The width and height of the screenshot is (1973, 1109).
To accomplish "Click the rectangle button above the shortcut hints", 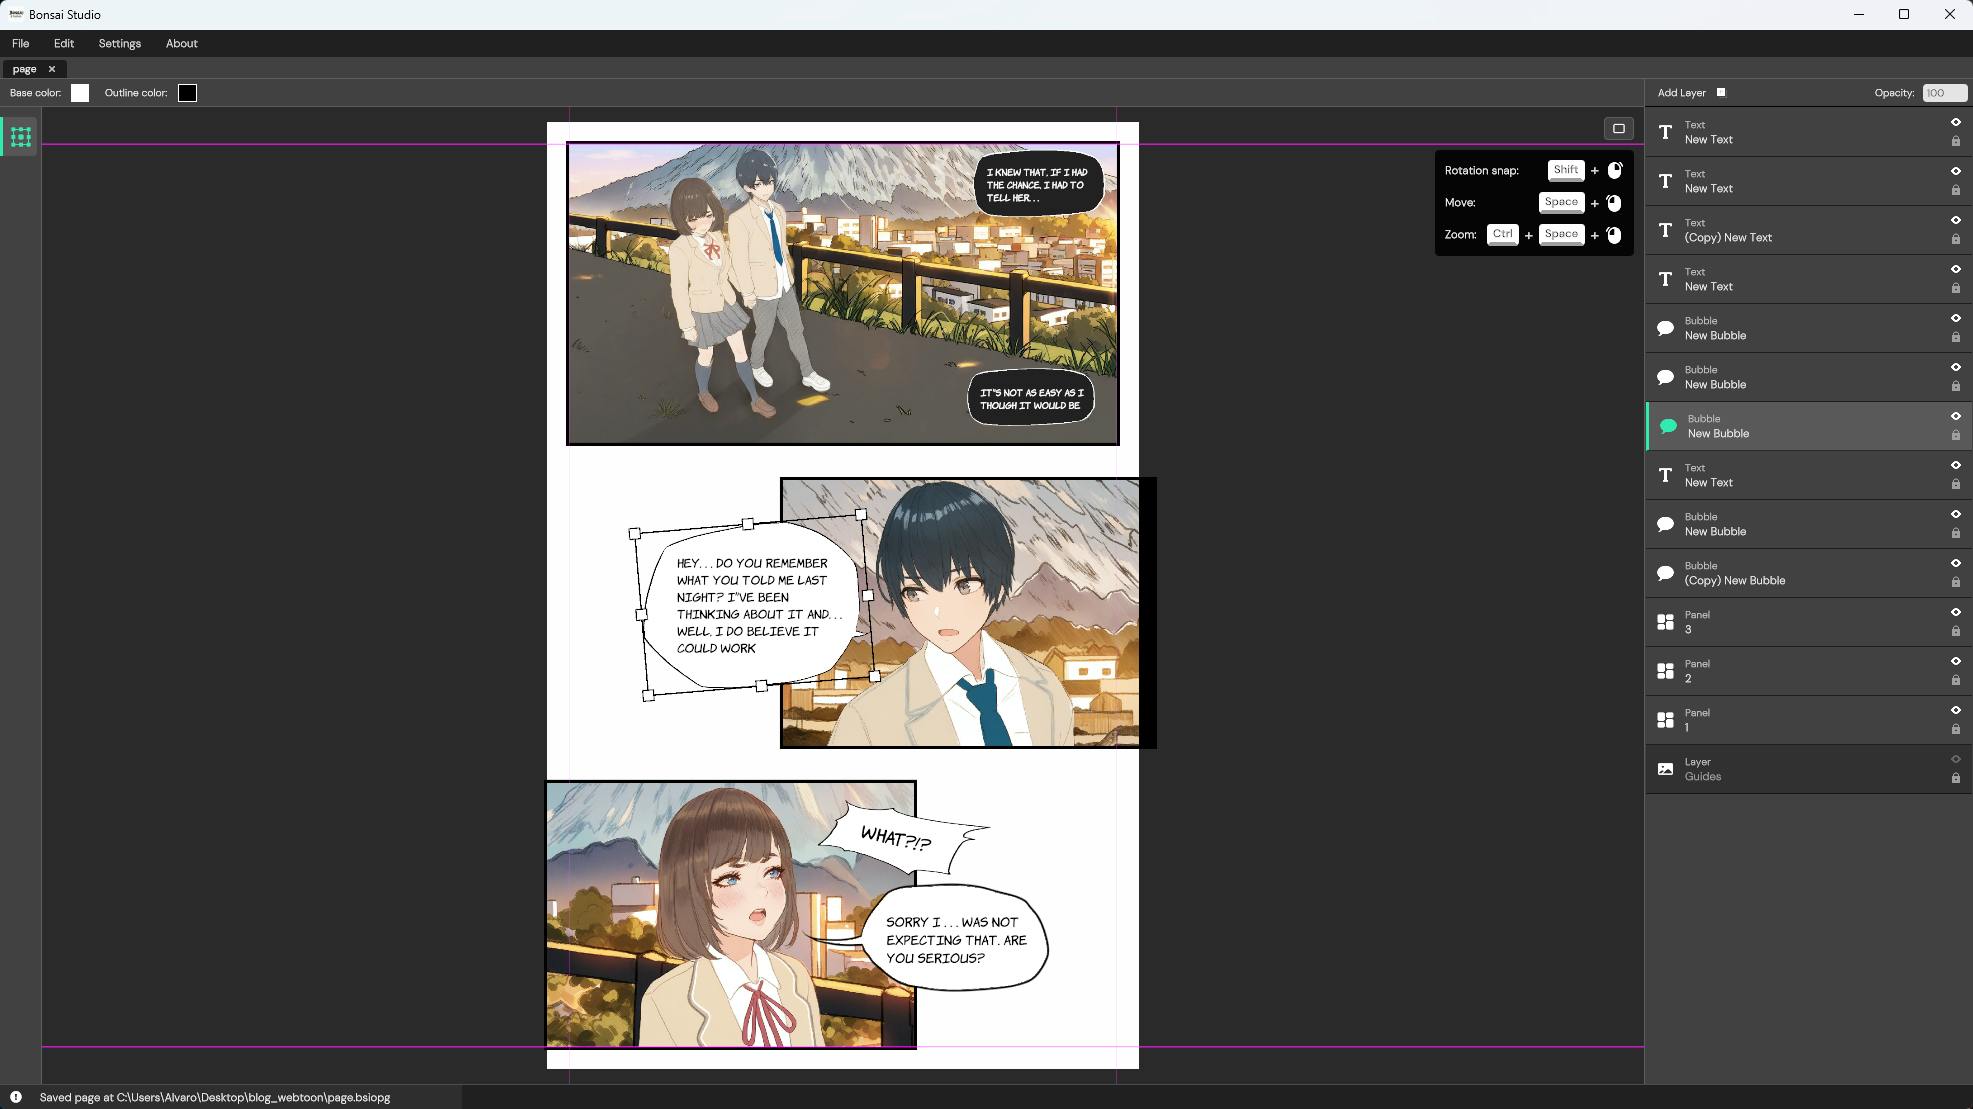I will [x=1618, y=128].
